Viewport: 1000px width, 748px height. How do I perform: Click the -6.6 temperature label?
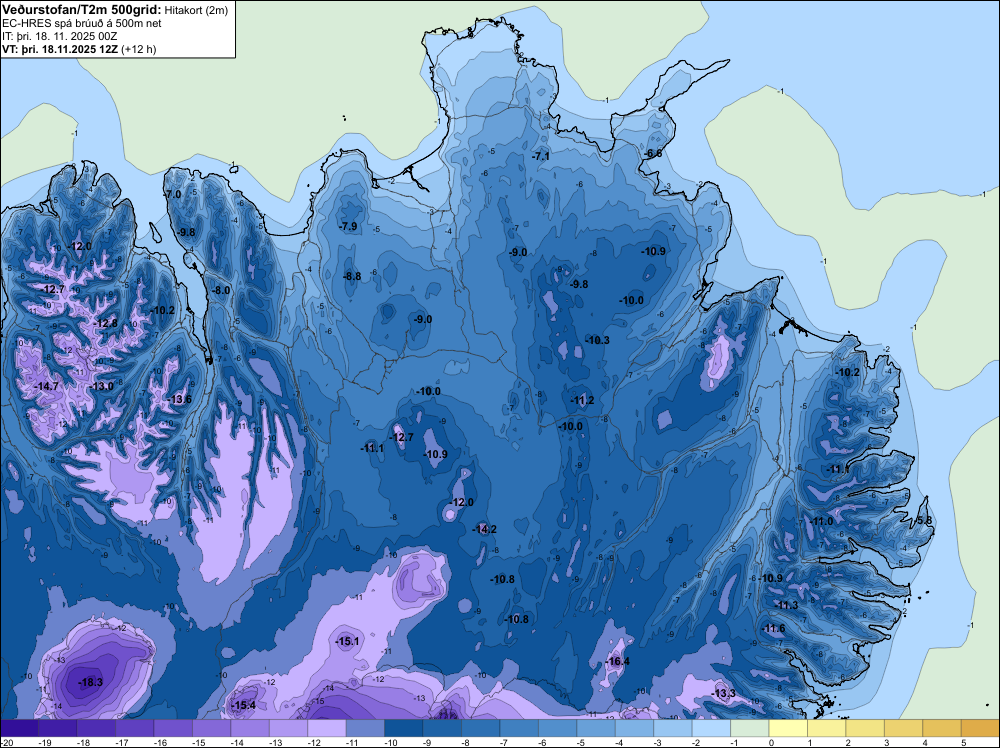click(x=652, y=154)
